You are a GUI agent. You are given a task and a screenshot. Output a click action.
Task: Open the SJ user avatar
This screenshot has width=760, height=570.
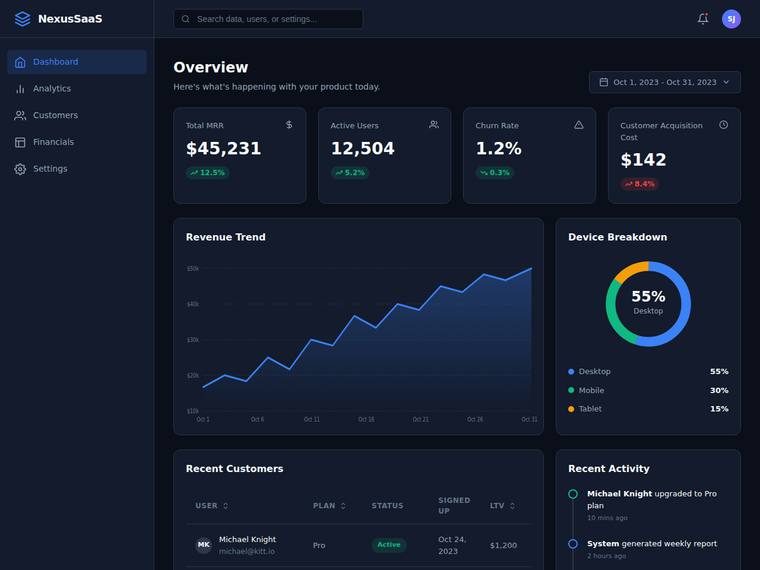(731, 19)
